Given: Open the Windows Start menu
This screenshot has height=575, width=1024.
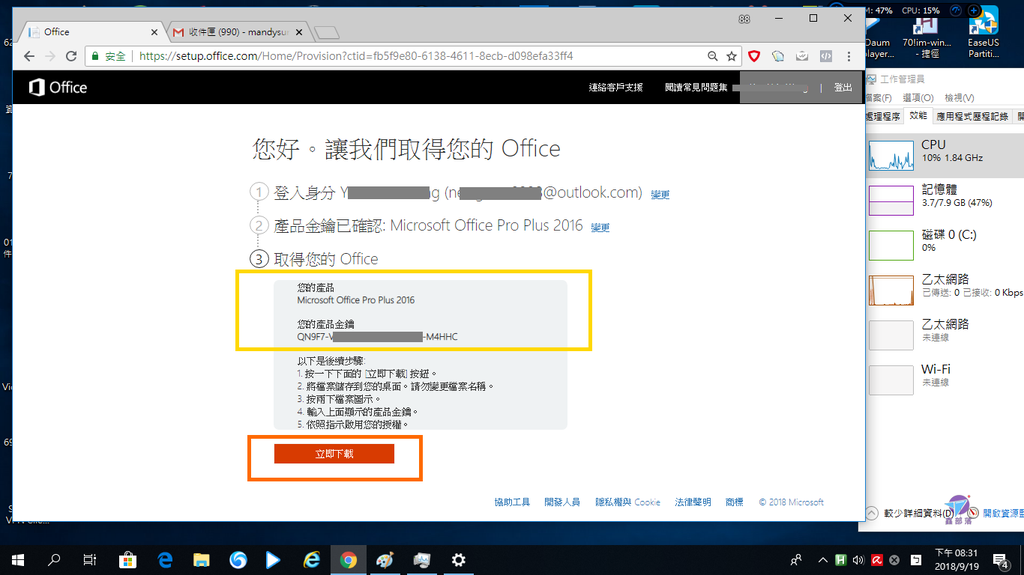Looking at the screenshot, I should [x=18, y=560].
